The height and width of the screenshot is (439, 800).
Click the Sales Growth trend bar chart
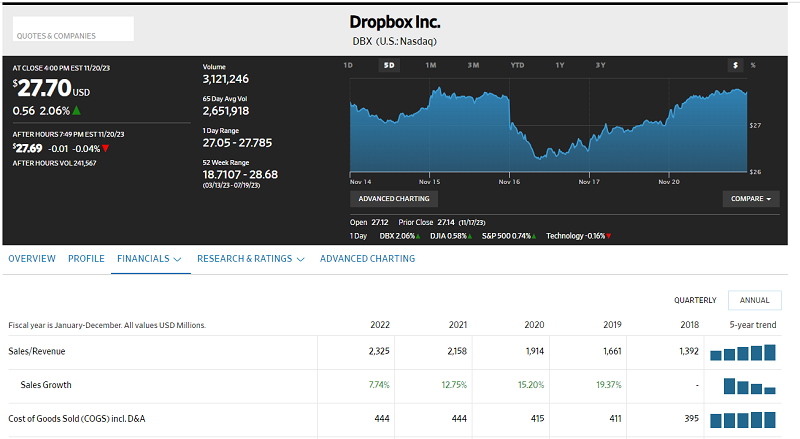750,385
